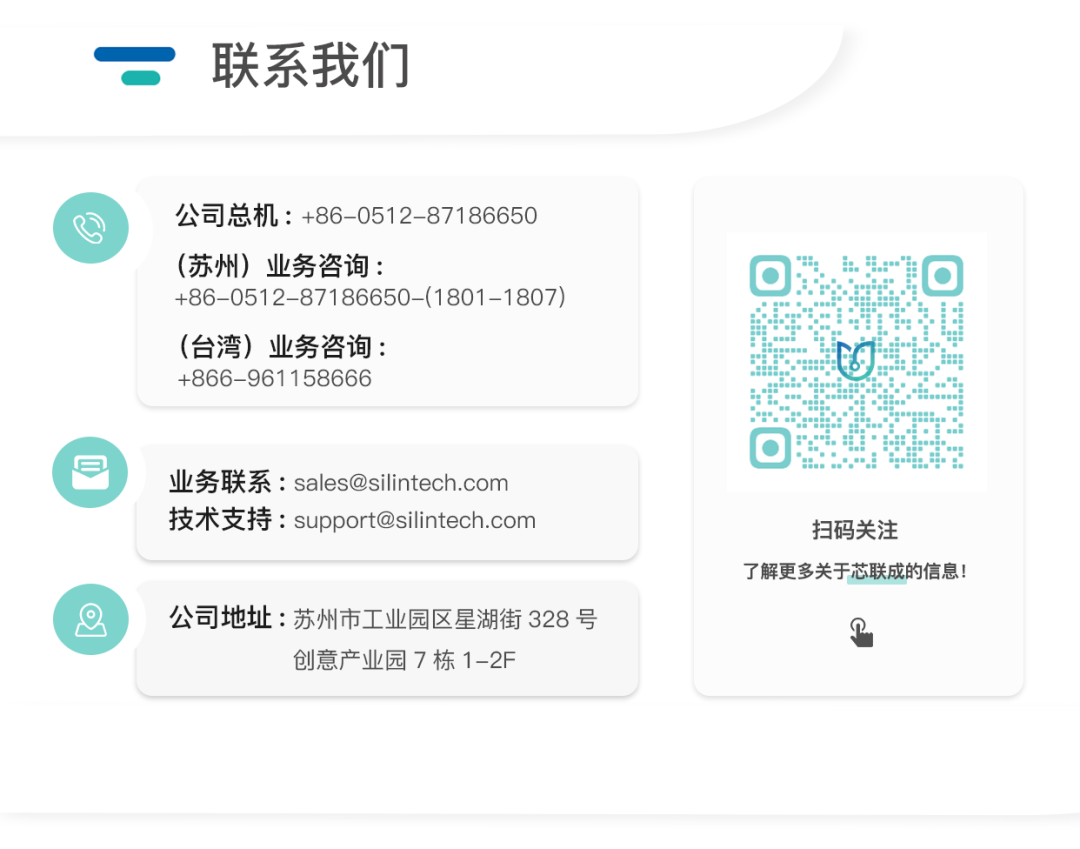
Task: Click the 技术支持 label
Action: tap(228, 519)
